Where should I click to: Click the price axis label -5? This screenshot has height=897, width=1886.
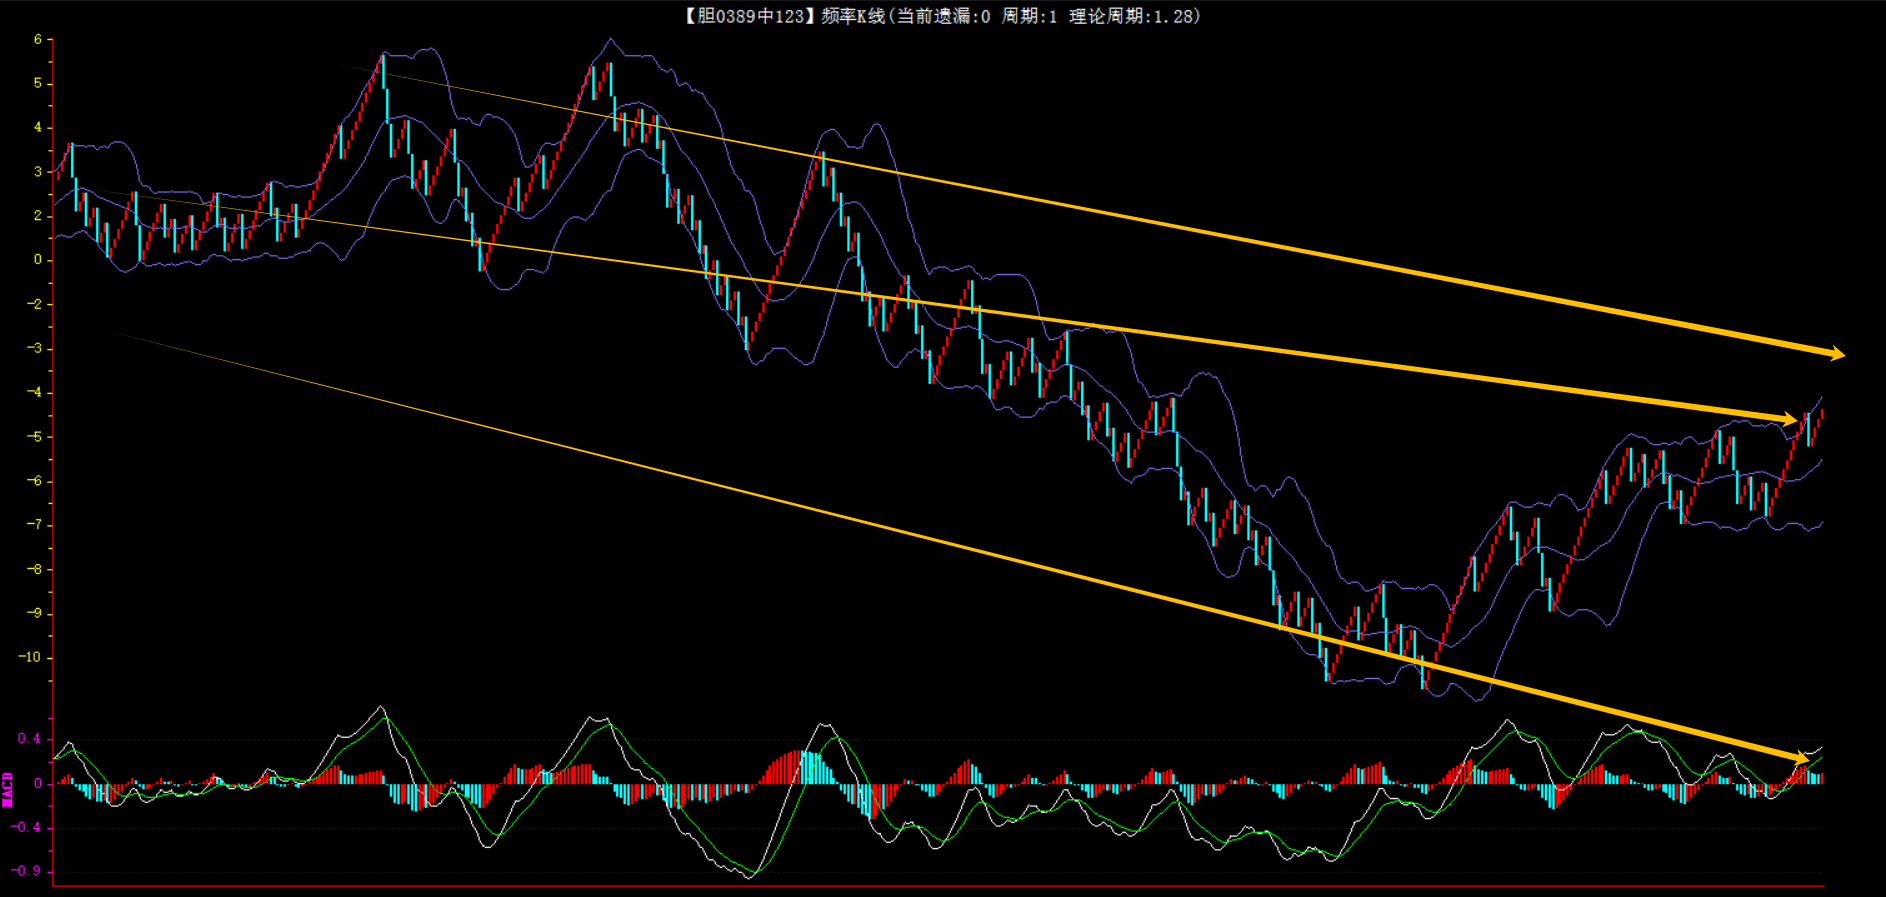[34, 436]
